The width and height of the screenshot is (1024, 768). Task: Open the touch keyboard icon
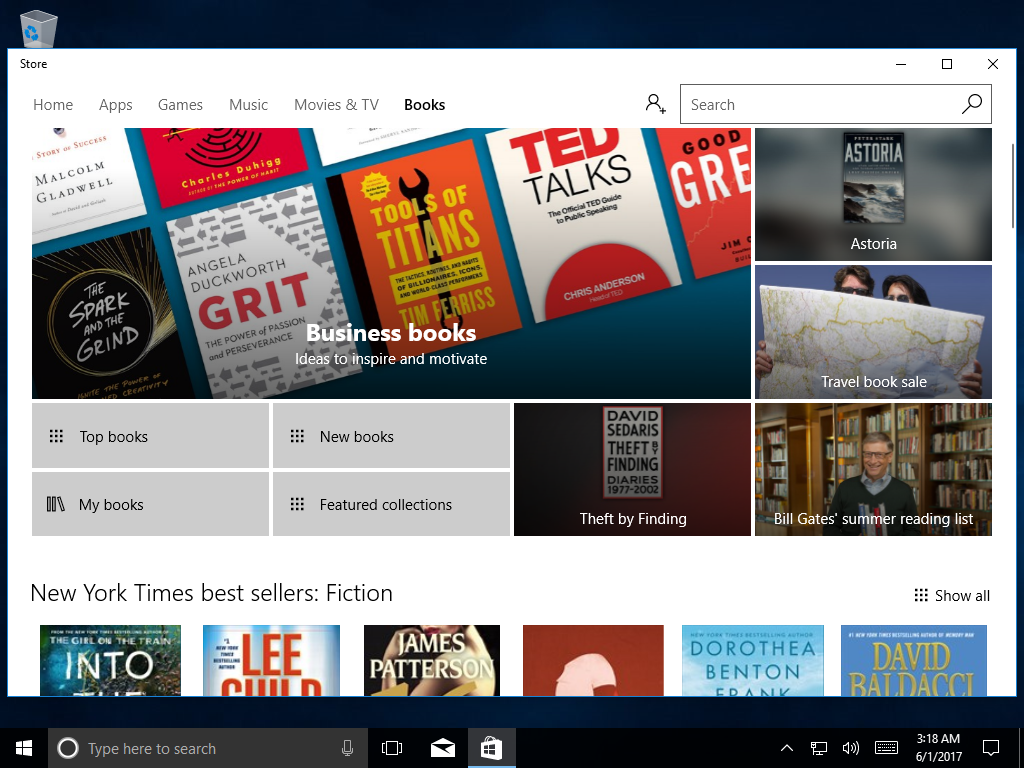point(886,748)
